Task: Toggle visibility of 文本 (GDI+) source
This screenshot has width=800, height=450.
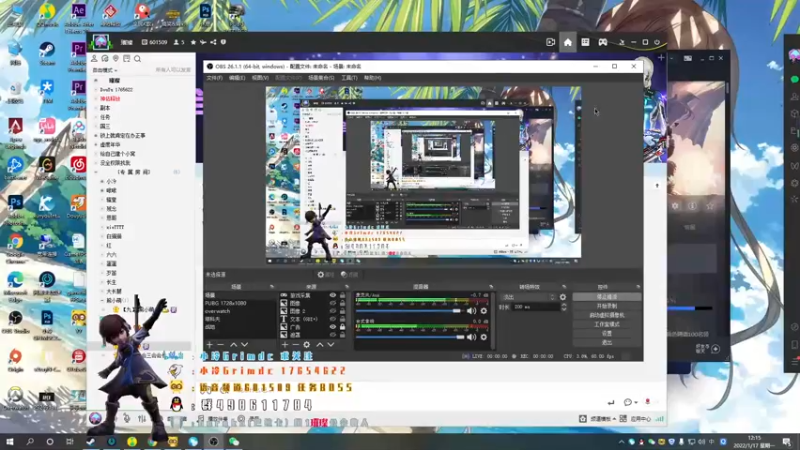Action: coord(333,319)
